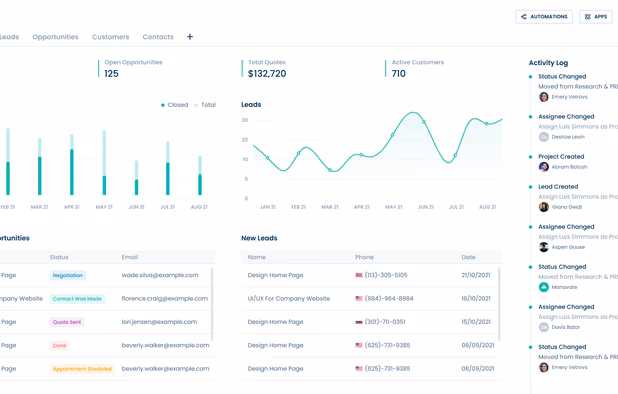
Task: Click the New Leads table scrollbar
Action: [x=499, y=304]
